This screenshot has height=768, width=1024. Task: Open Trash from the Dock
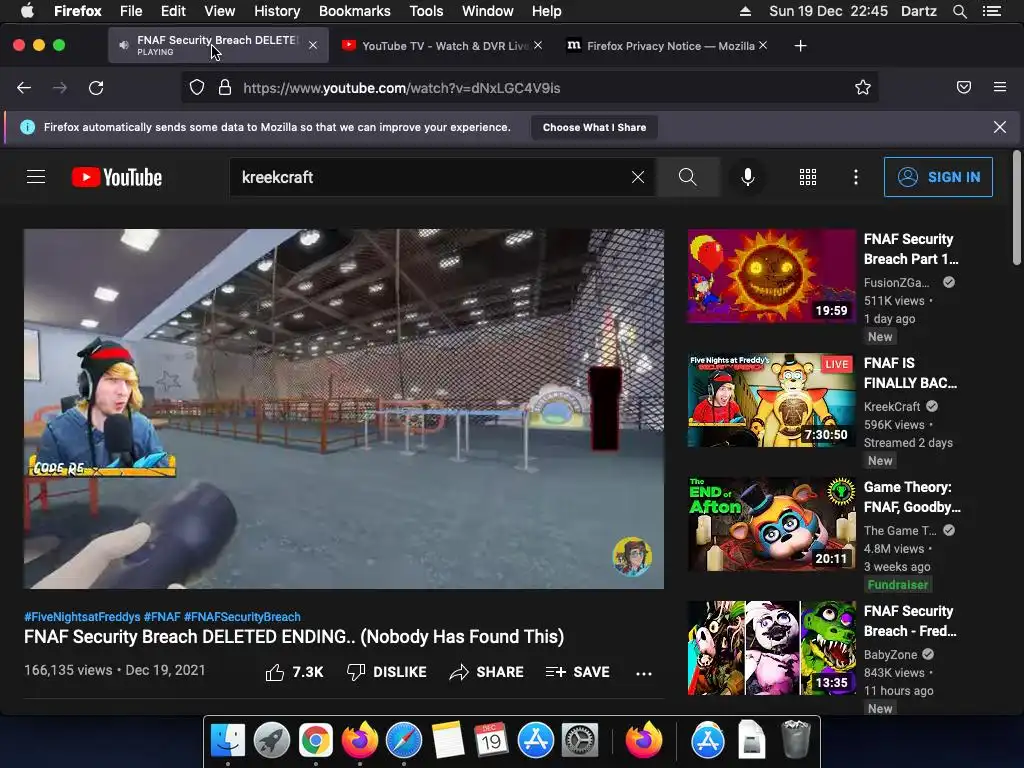coord(795,739)
